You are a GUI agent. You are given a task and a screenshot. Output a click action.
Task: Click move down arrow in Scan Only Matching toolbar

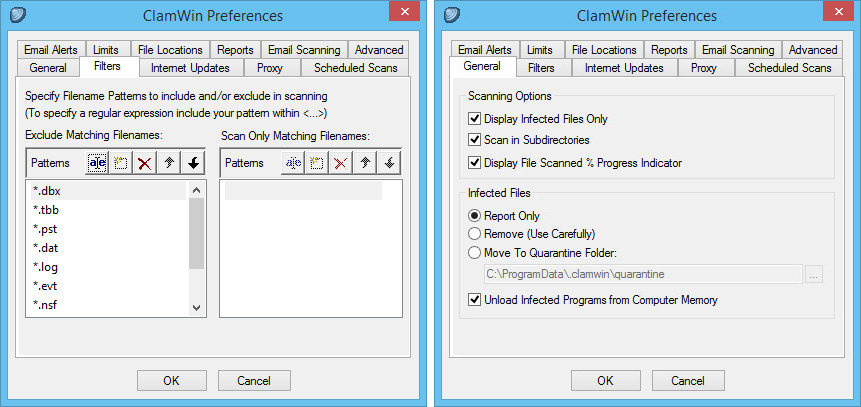[389, 163]
